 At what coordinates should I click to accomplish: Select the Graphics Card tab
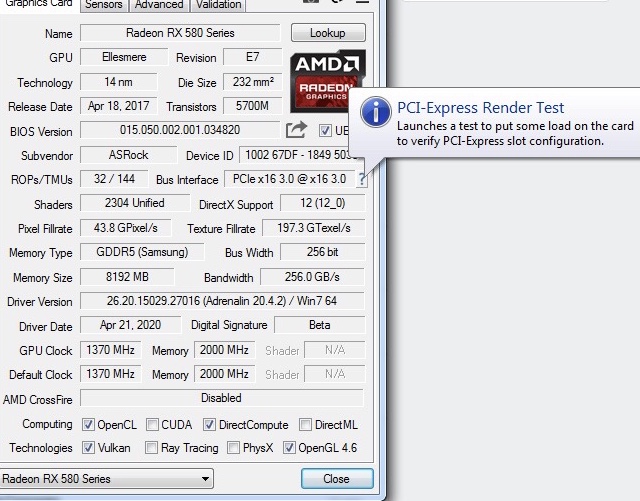click(x=39, y=4)
